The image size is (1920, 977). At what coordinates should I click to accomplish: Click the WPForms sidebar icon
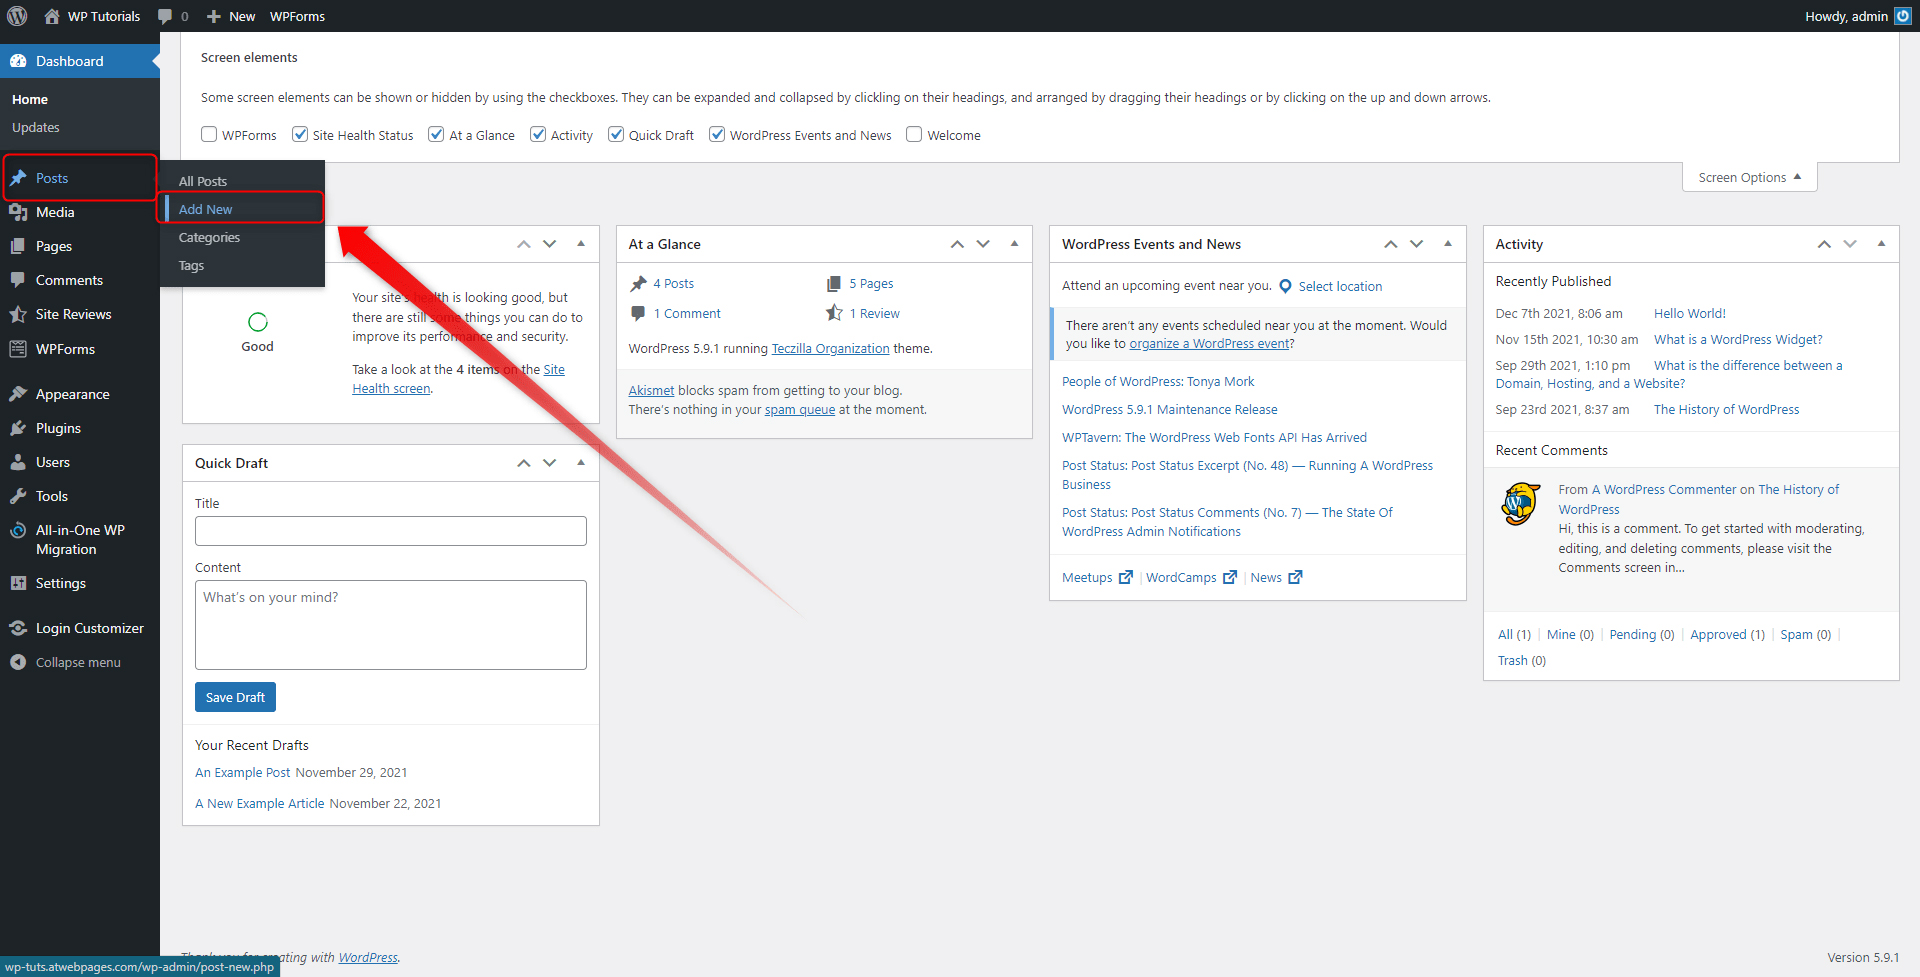[x=18, y=349]
